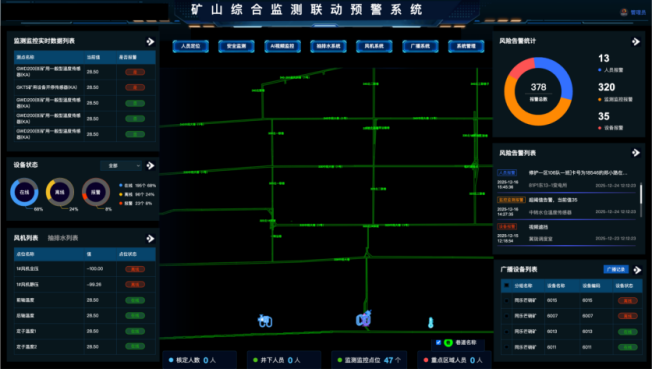Screen dimensions: 652x369
Task: Check the broadcast row with device 6015
Action: tap(506, 300)
